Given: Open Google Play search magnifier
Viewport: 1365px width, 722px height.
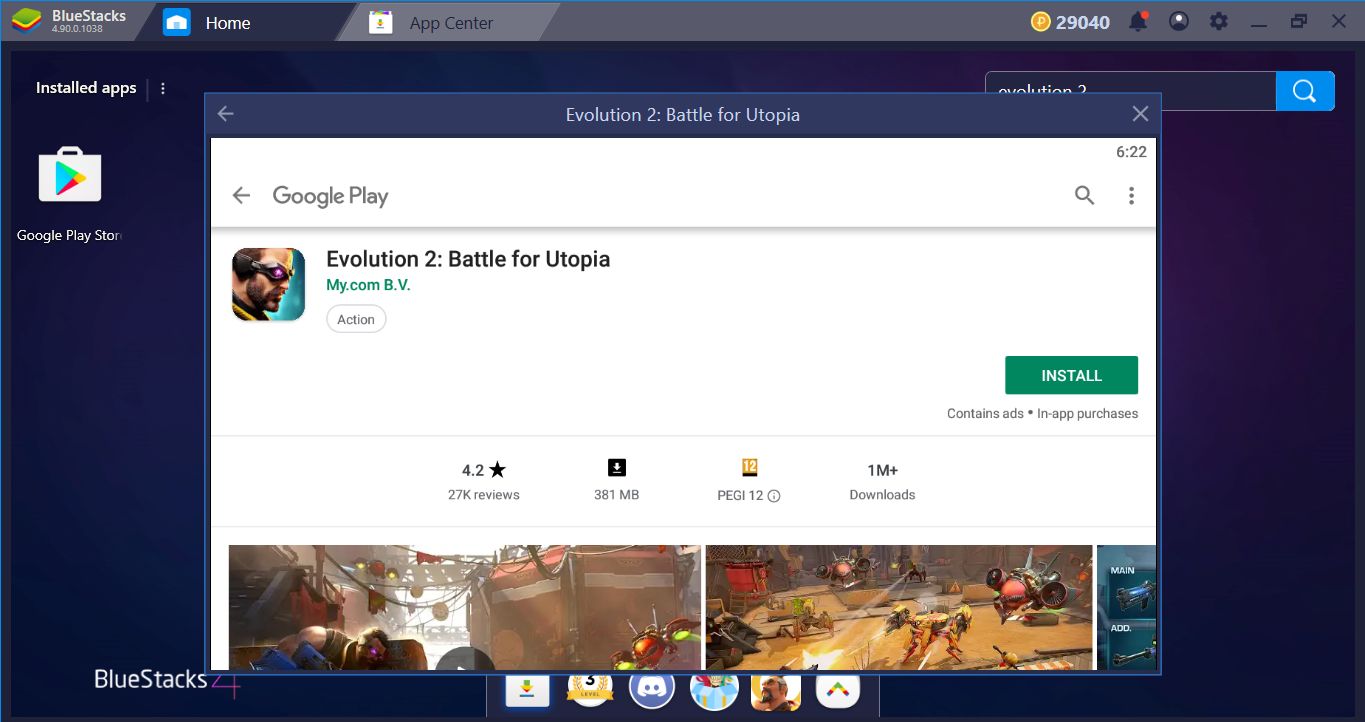Looking at the screenshot, I should [x=1085, y=196].
